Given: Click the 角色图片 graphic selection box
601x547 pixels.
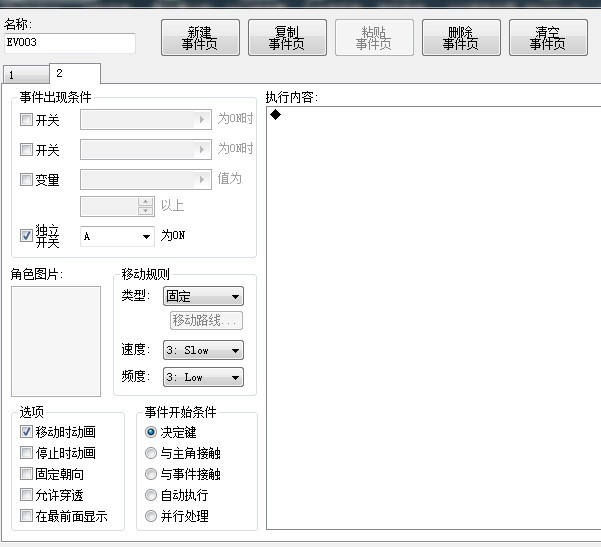Looking at the screenshot, I should tap(56, 341).
